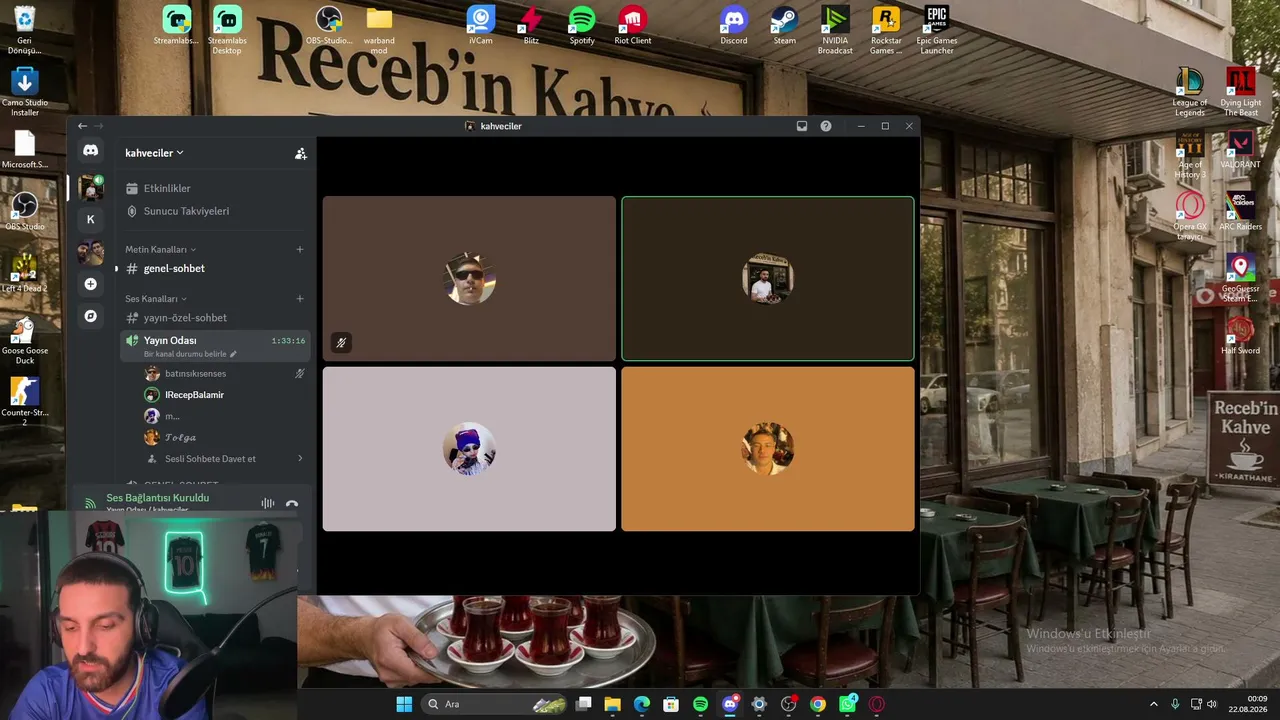Select the yayın-özel-sohbet channel
The width and height of the screenshot is (1280, 720).
214,318
